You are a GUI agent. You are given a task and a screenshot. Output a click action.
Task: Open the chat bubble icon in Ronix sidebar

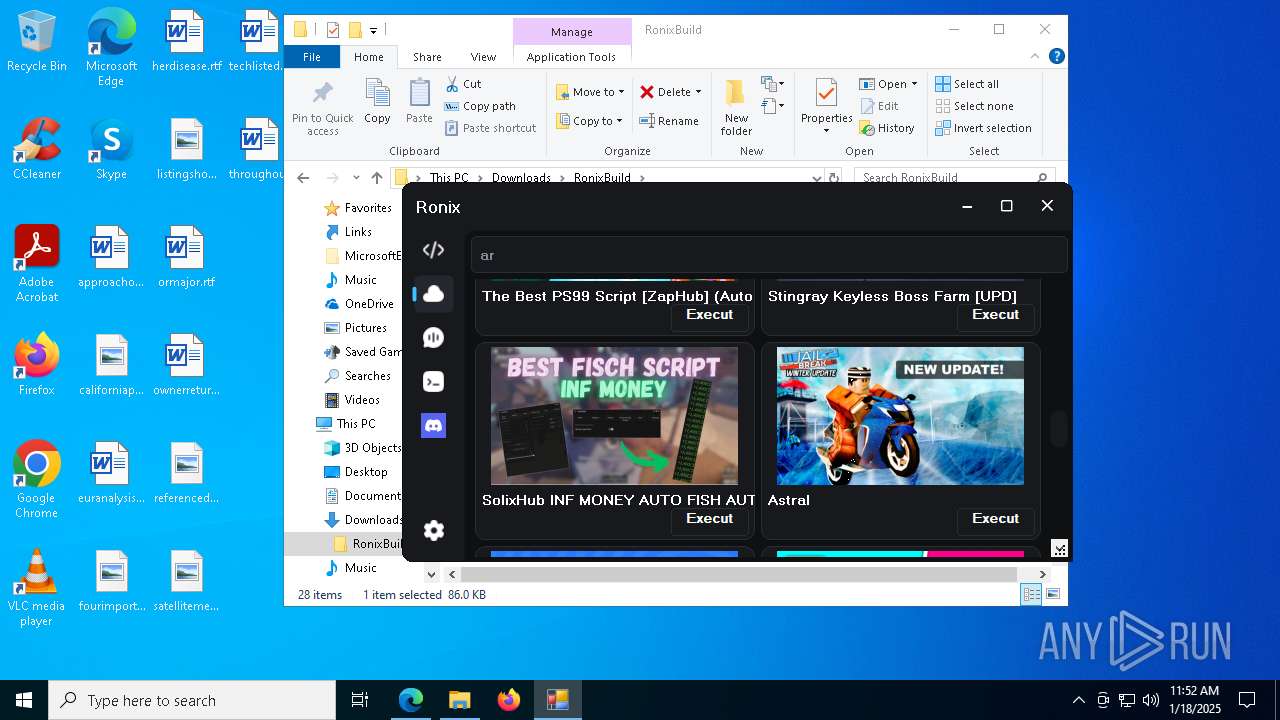pos(433,338)
